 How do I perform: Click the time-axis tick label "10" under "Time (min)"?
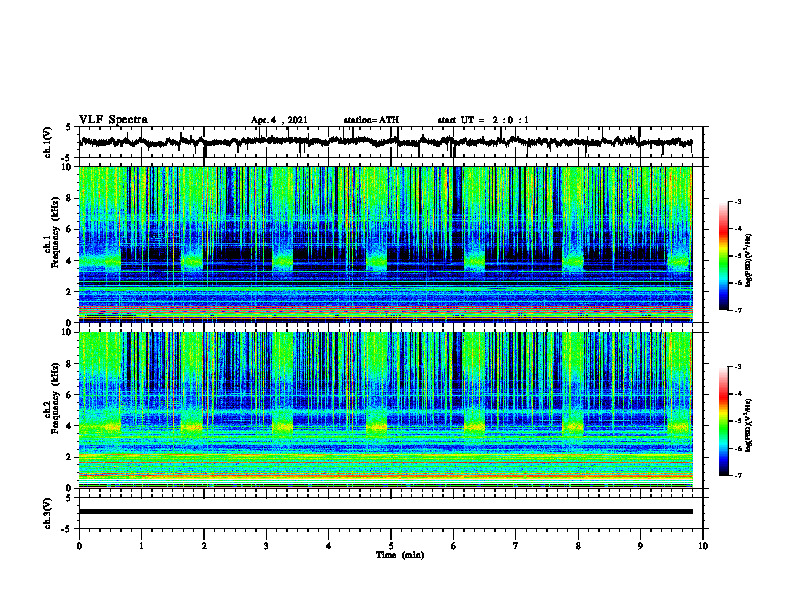pyautogui.click(x=703, y=546)
